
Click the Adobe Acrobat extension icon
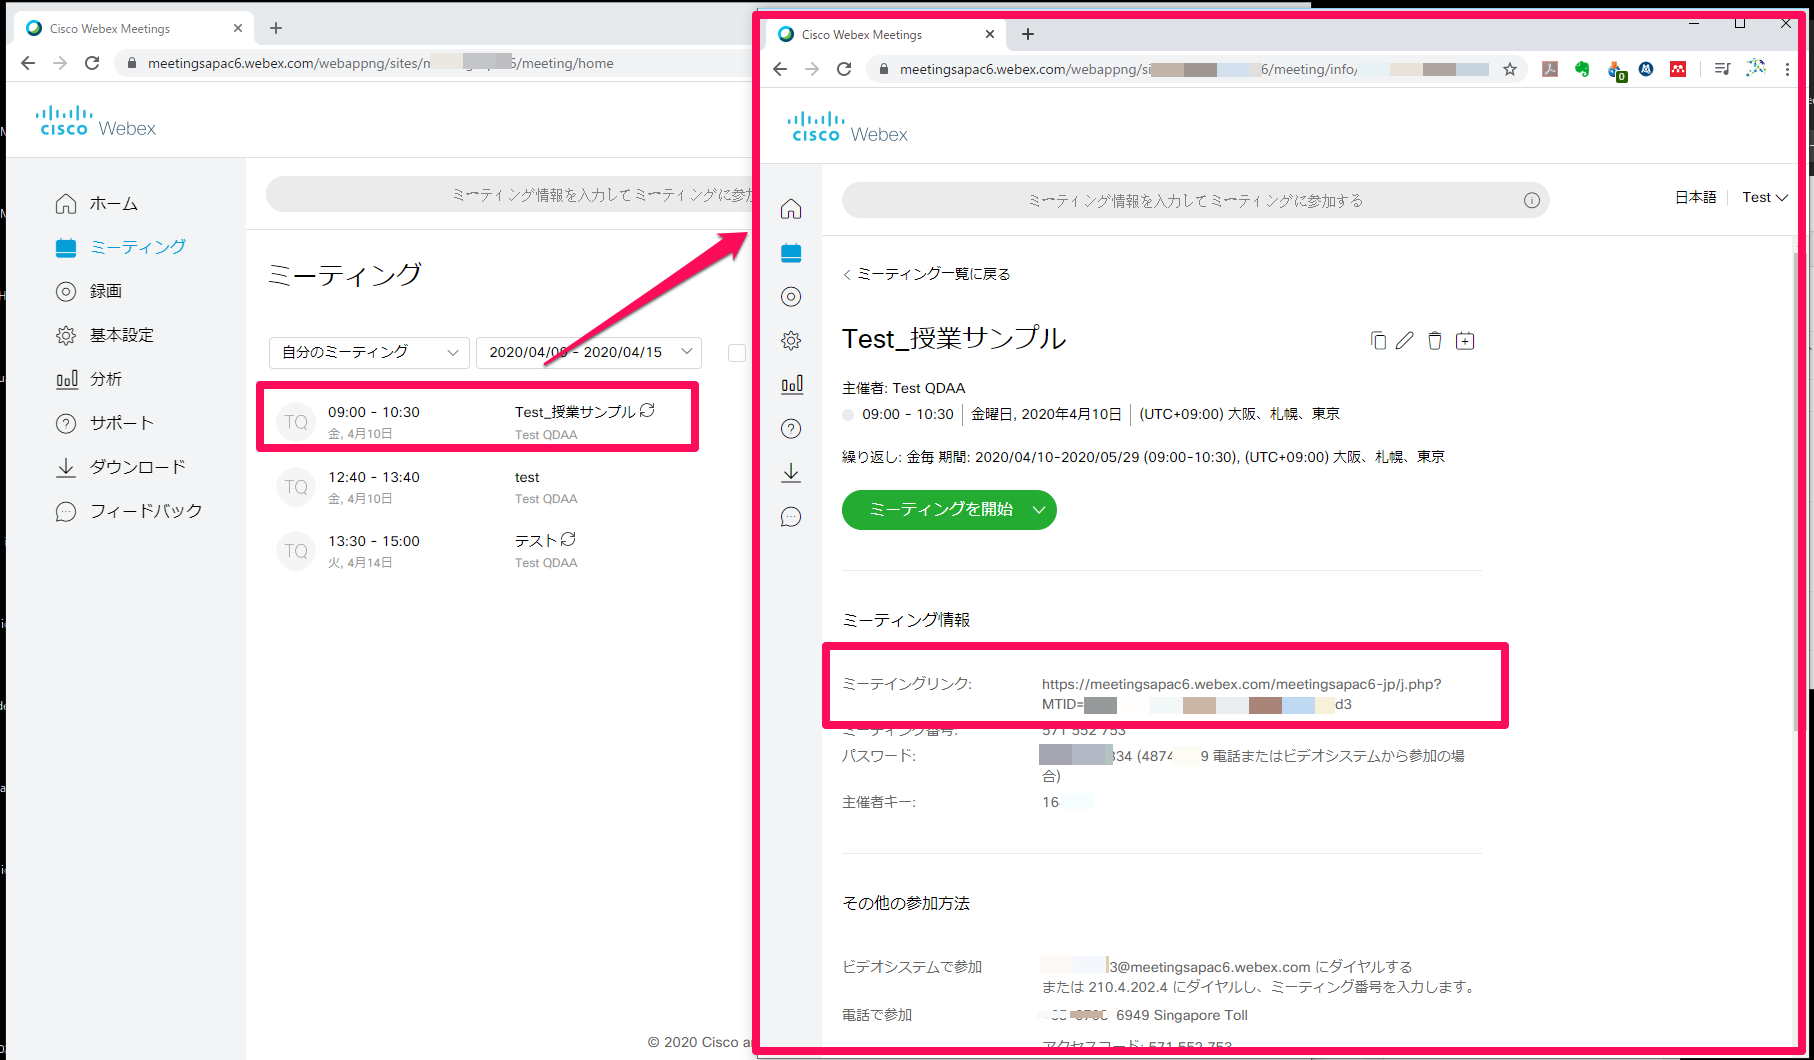point(1550,69)
